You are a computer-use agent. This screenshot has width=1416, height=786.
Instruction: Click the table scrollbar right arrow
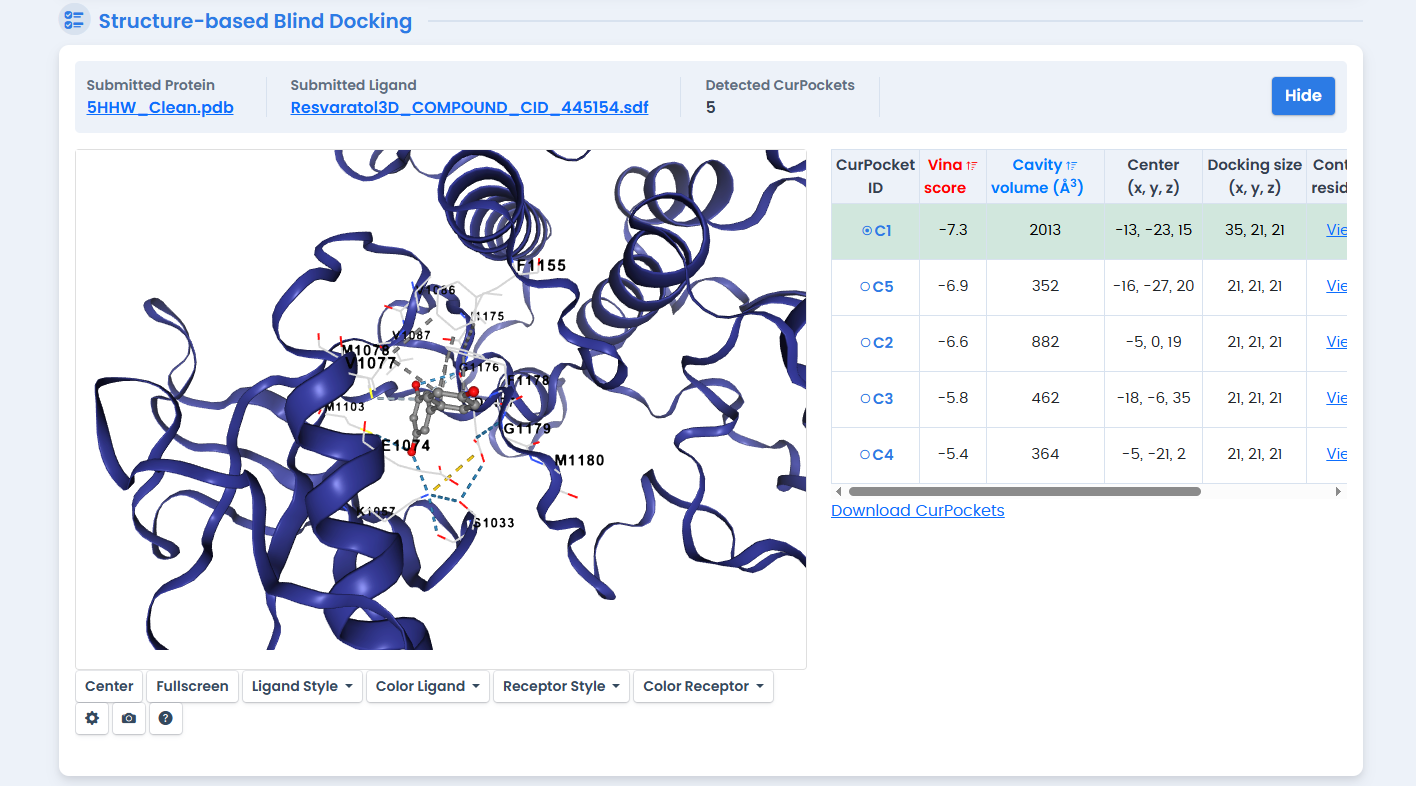click(x=1338, y=492)
